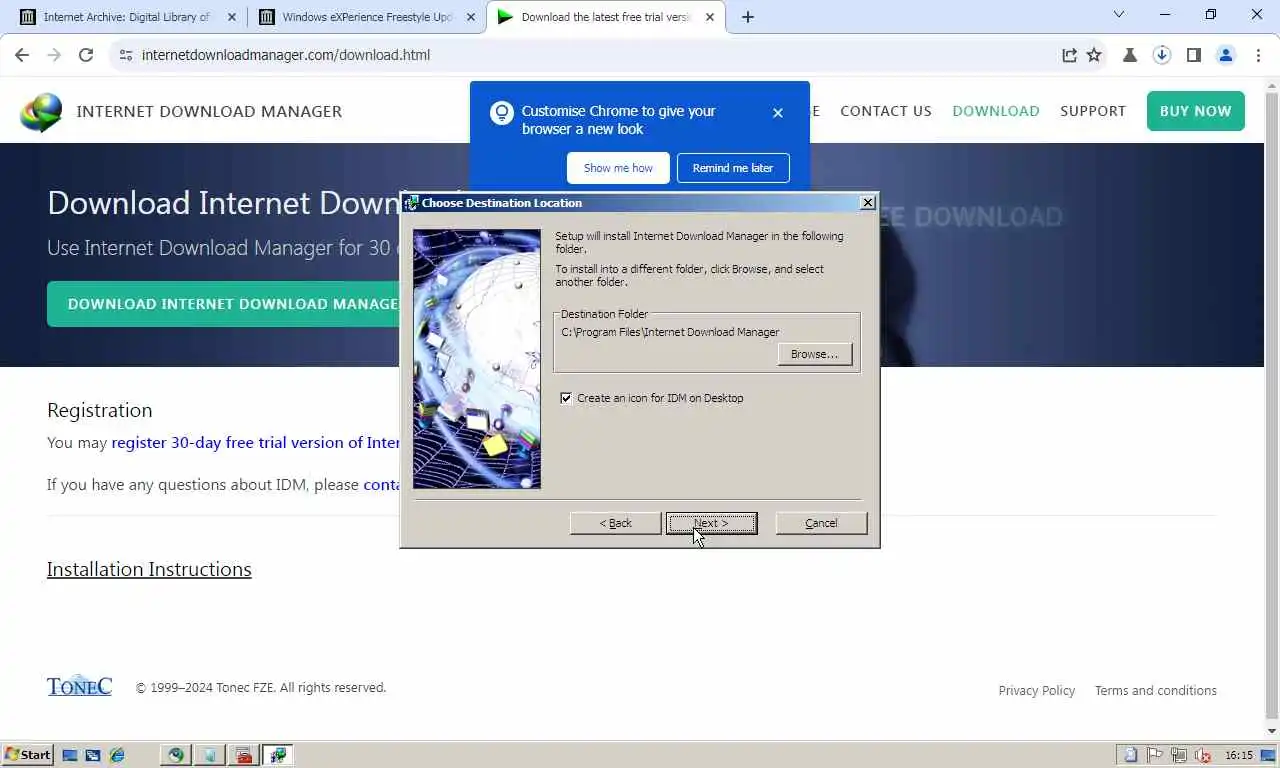Open Privacy Policy link

tap(1036, 691)
